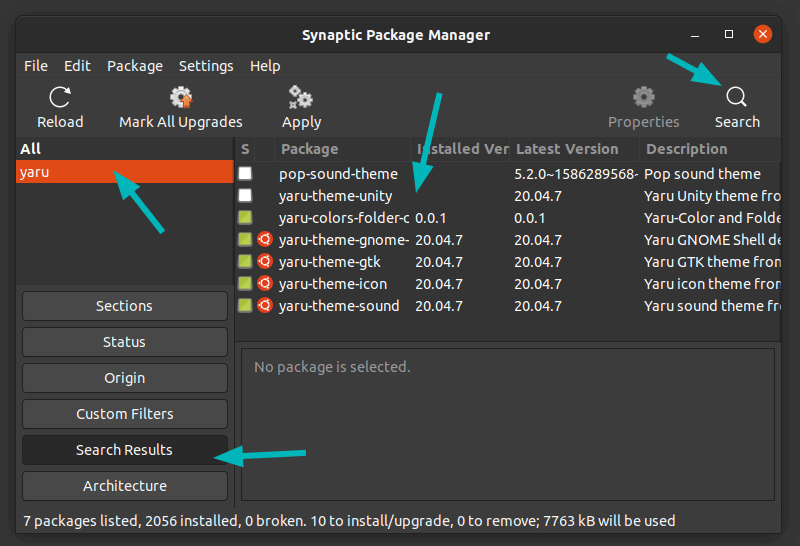The width and height of the screenshot is (800, 546).
Task: Sort by the Installed Version column header
Action: pos(461,149)
